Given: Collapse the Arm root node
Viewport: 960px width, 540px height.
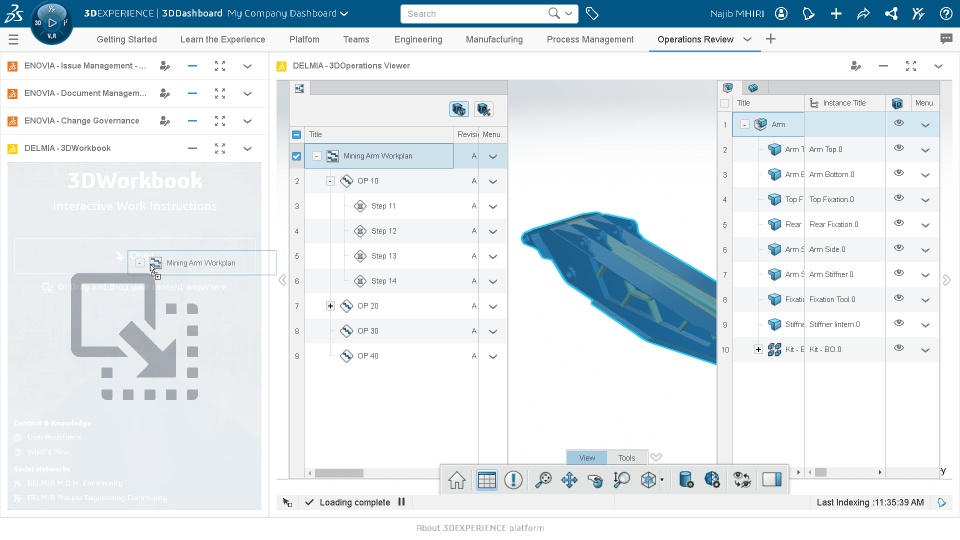Looking at the screenshot, I should tap(744, 124).
